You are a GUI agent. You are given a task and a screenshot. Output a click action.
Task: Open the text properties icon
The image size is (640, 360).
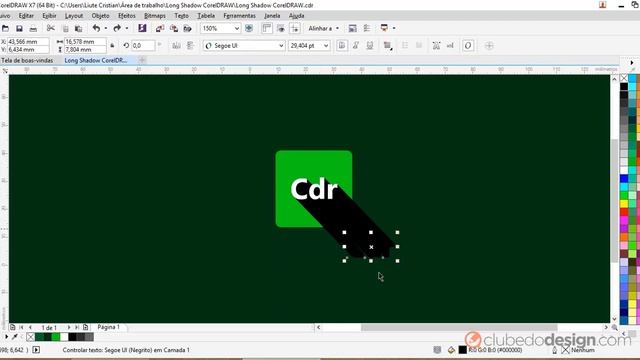click(436, 45)
